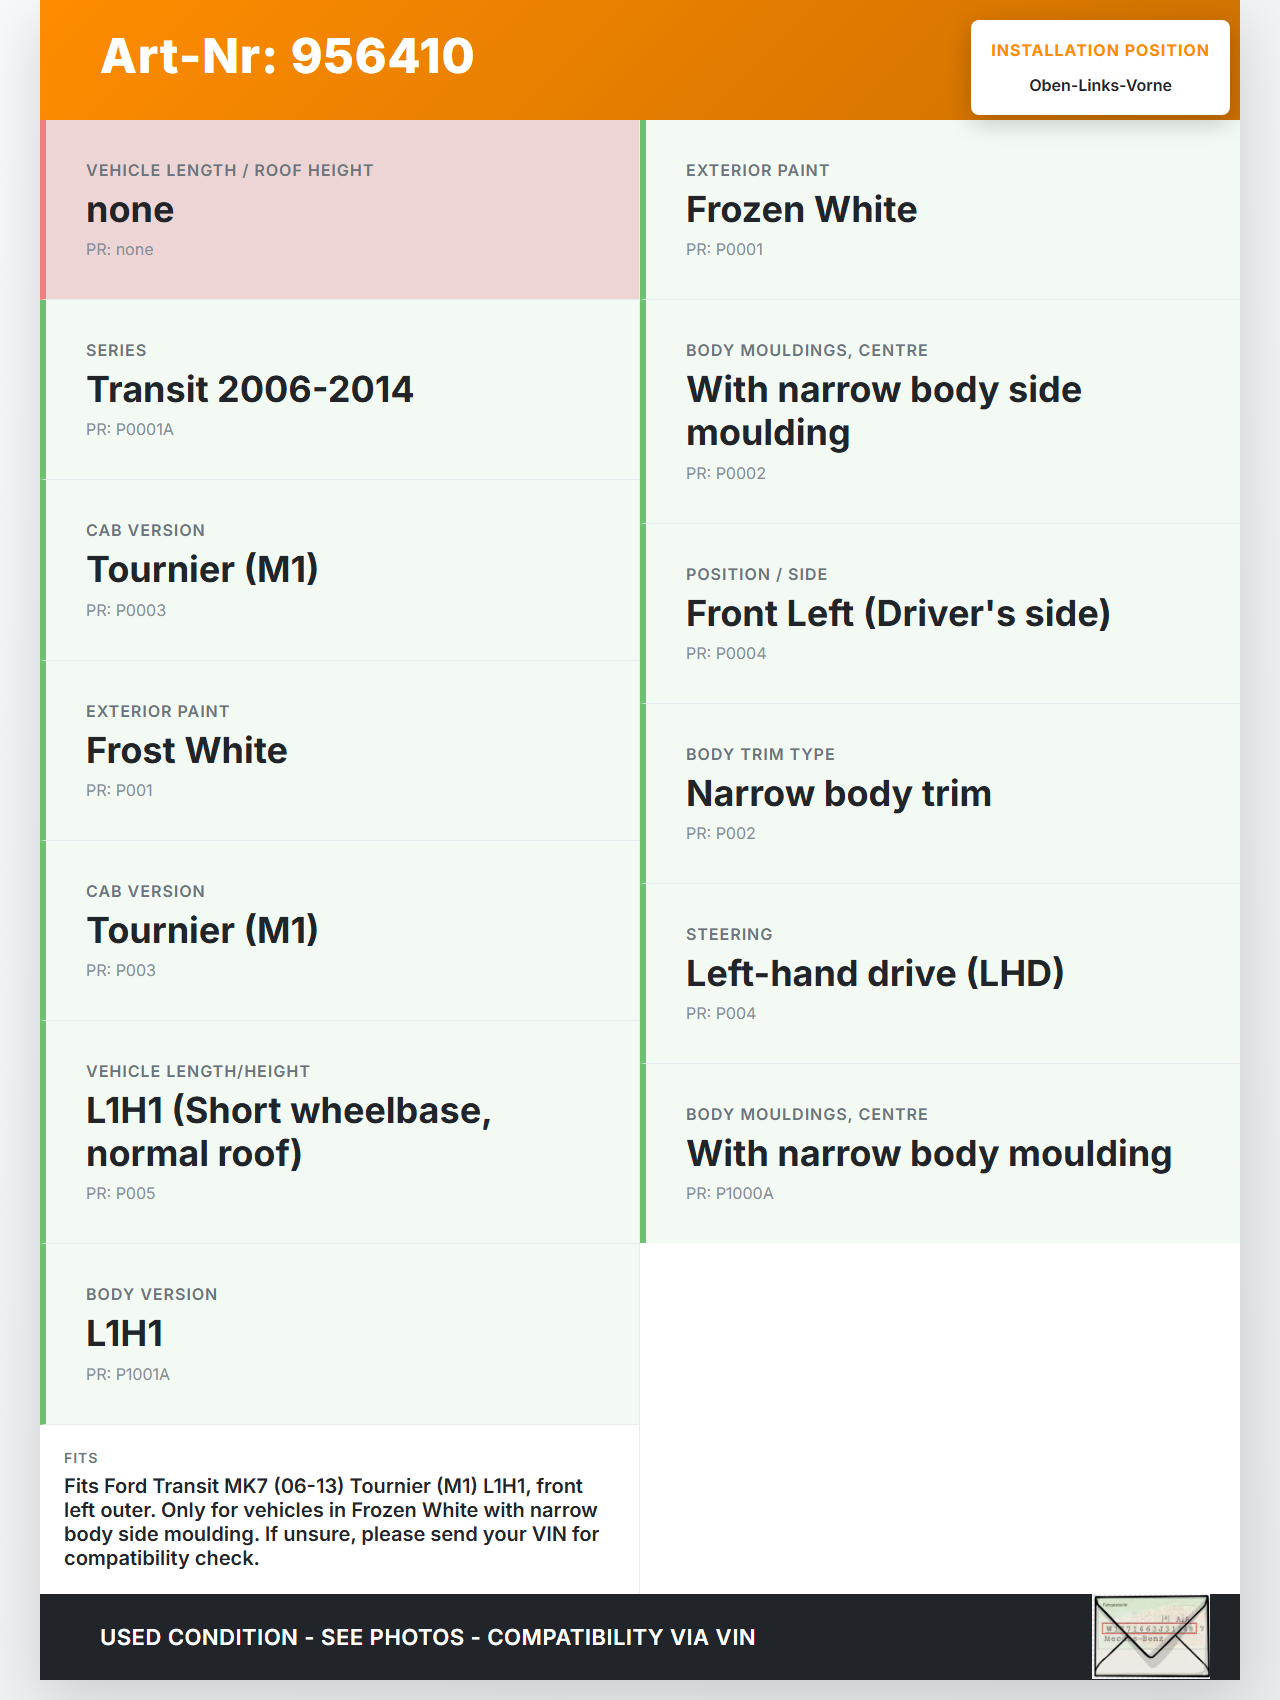Screen dimensions: 1280x1700
Task: Click the Oben-Links-Vorne position text
Action: (x=1100, y=86)
